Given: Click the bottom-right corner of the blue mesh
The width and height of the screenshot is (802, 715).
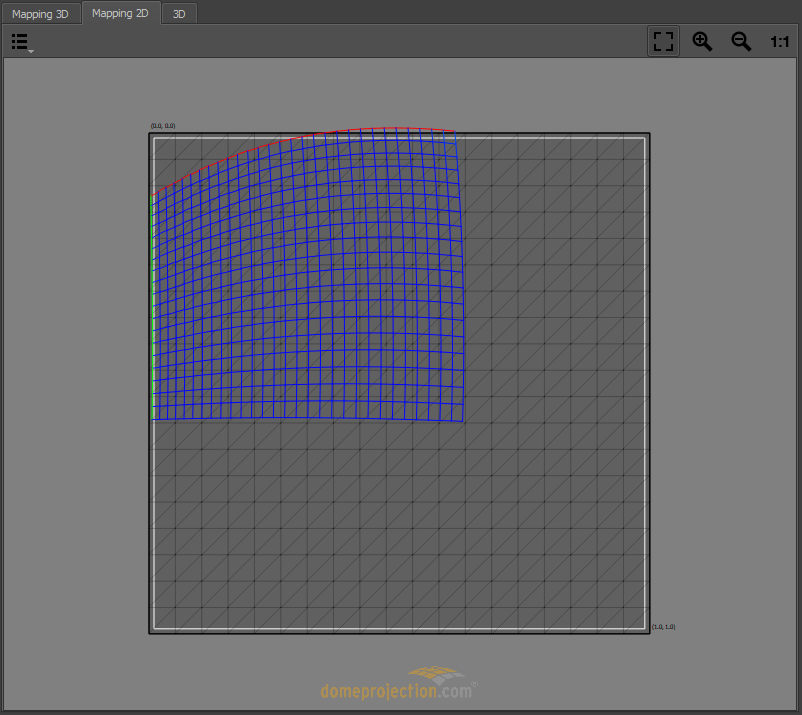Looking at the screenshot, I should click(x=463, y=420).
